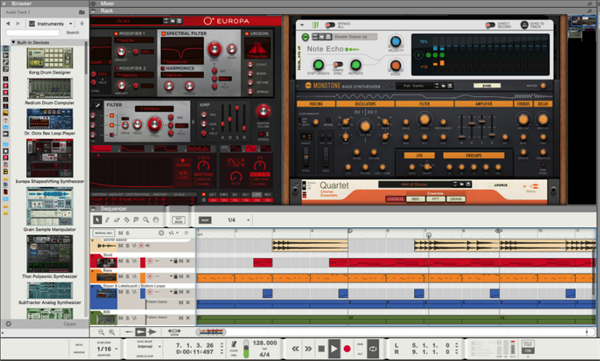The width and height of the screenshot is (600, 361).
Task: Switch to the OSCILLATORS section on Monotone
Action: point(365,104)
